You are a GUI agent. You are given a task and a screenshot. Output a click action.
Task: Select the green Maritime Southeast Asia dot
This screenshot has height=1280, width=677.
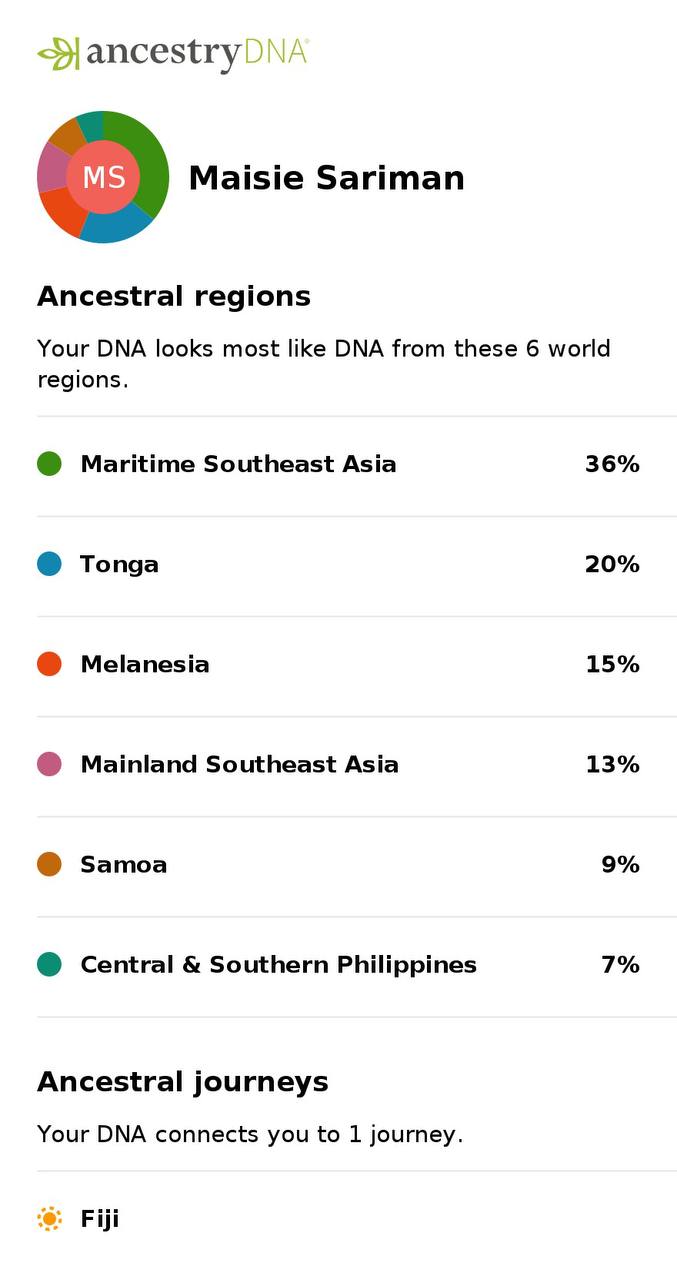coord(49,464)
